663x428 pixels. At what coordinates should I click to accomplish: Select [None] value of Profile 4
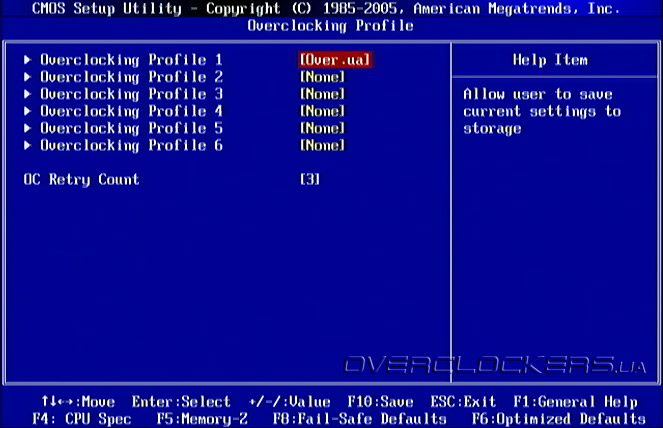pyautogui.click(x=323, y=111)
